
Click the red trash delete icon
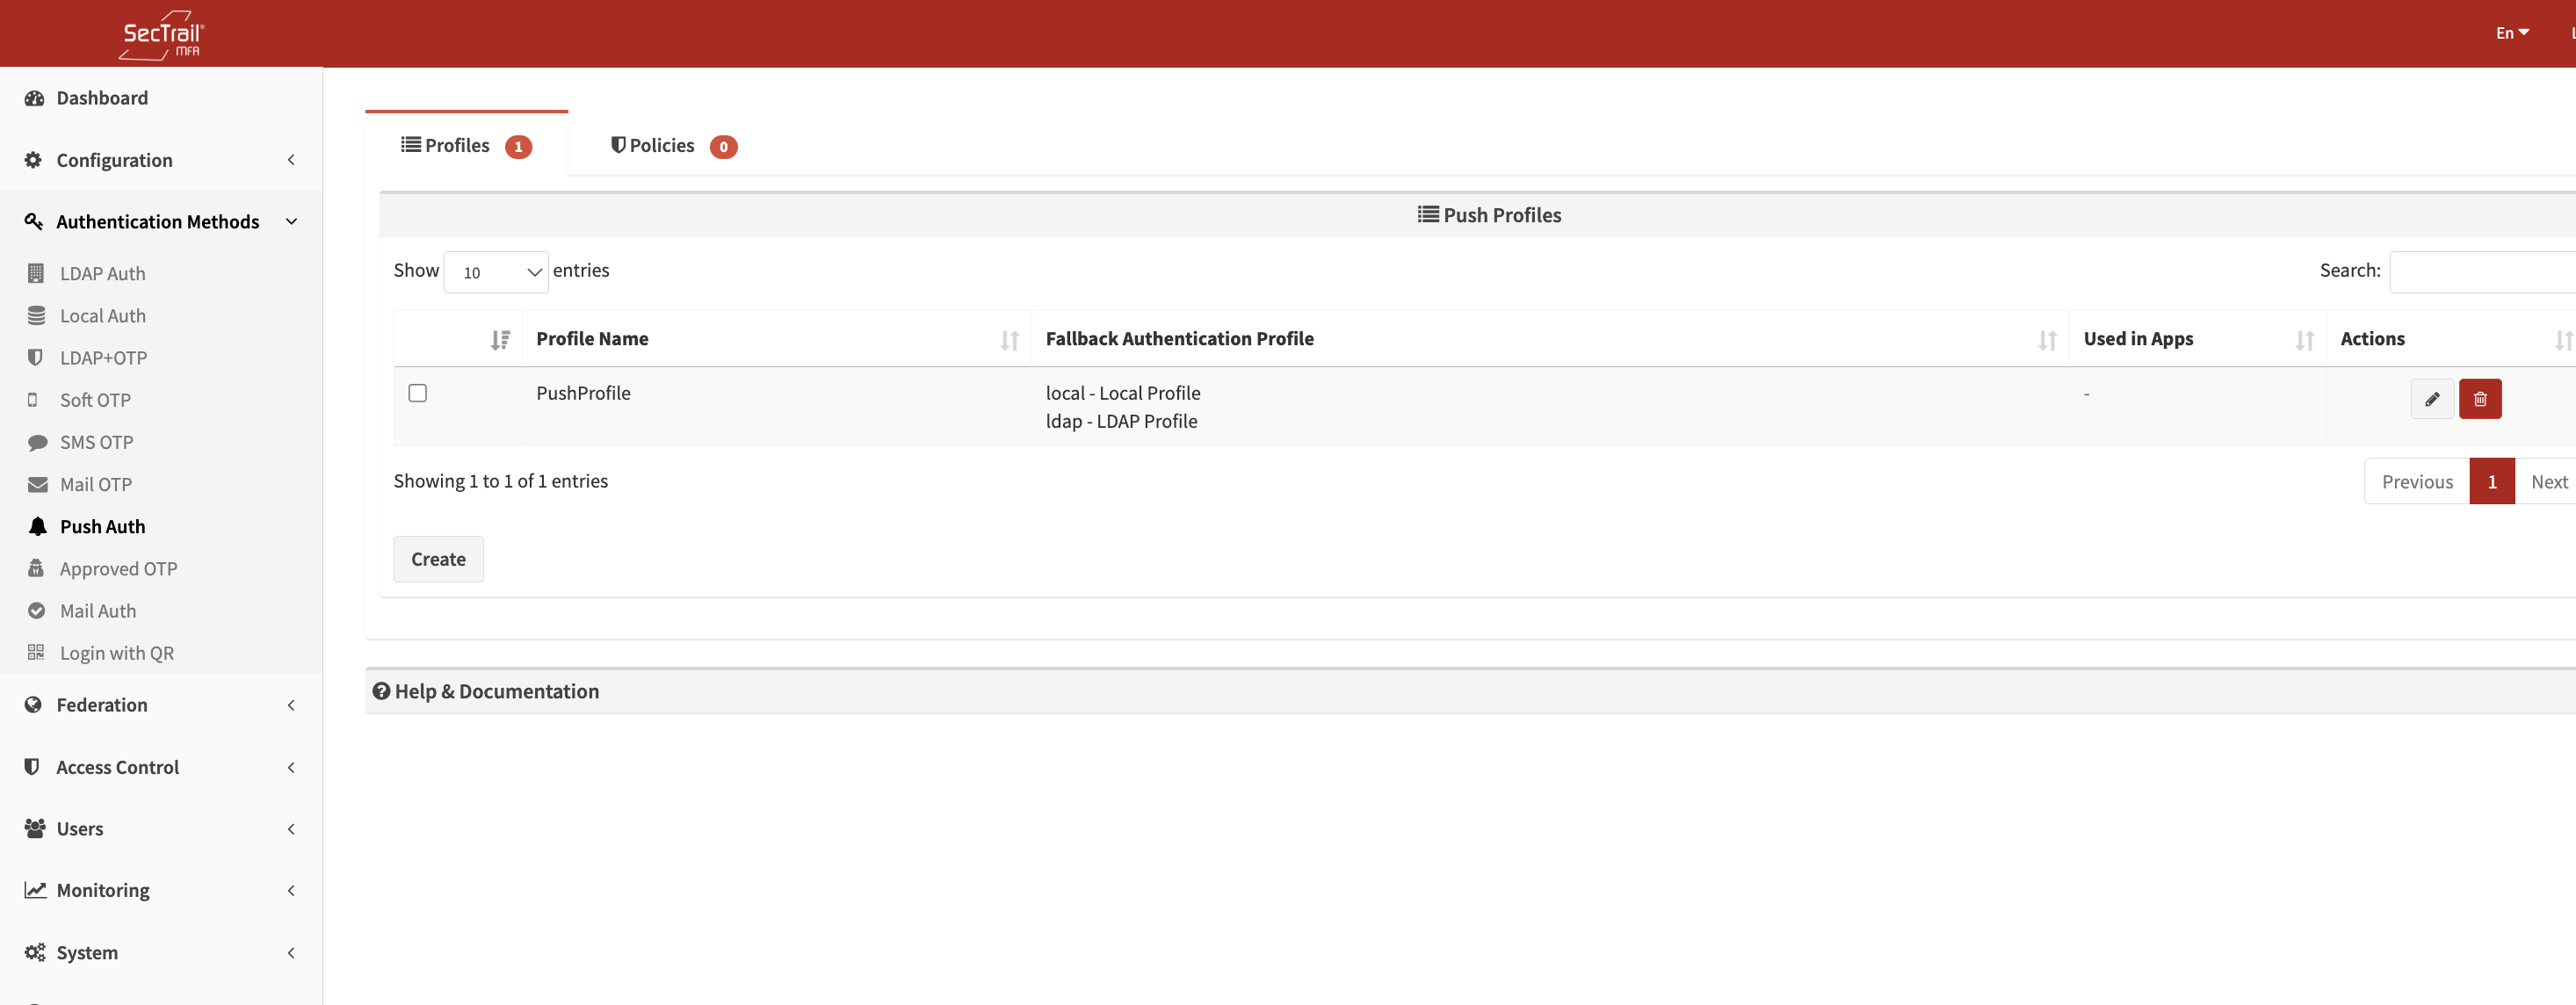[x=2479, y=399]
